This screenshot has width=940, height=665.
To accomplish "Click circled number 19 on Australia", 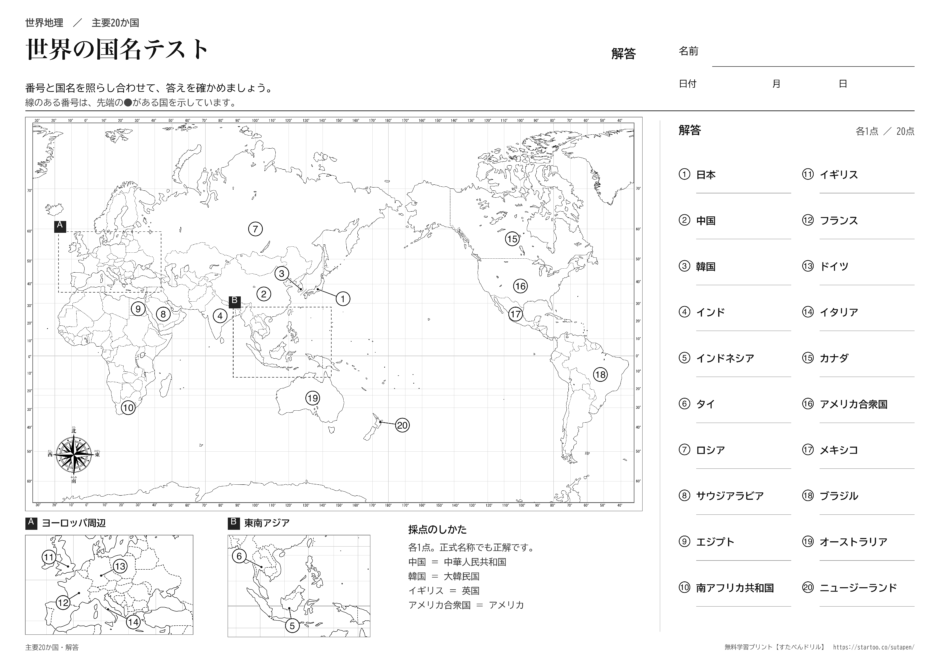I will pos(312,398).
